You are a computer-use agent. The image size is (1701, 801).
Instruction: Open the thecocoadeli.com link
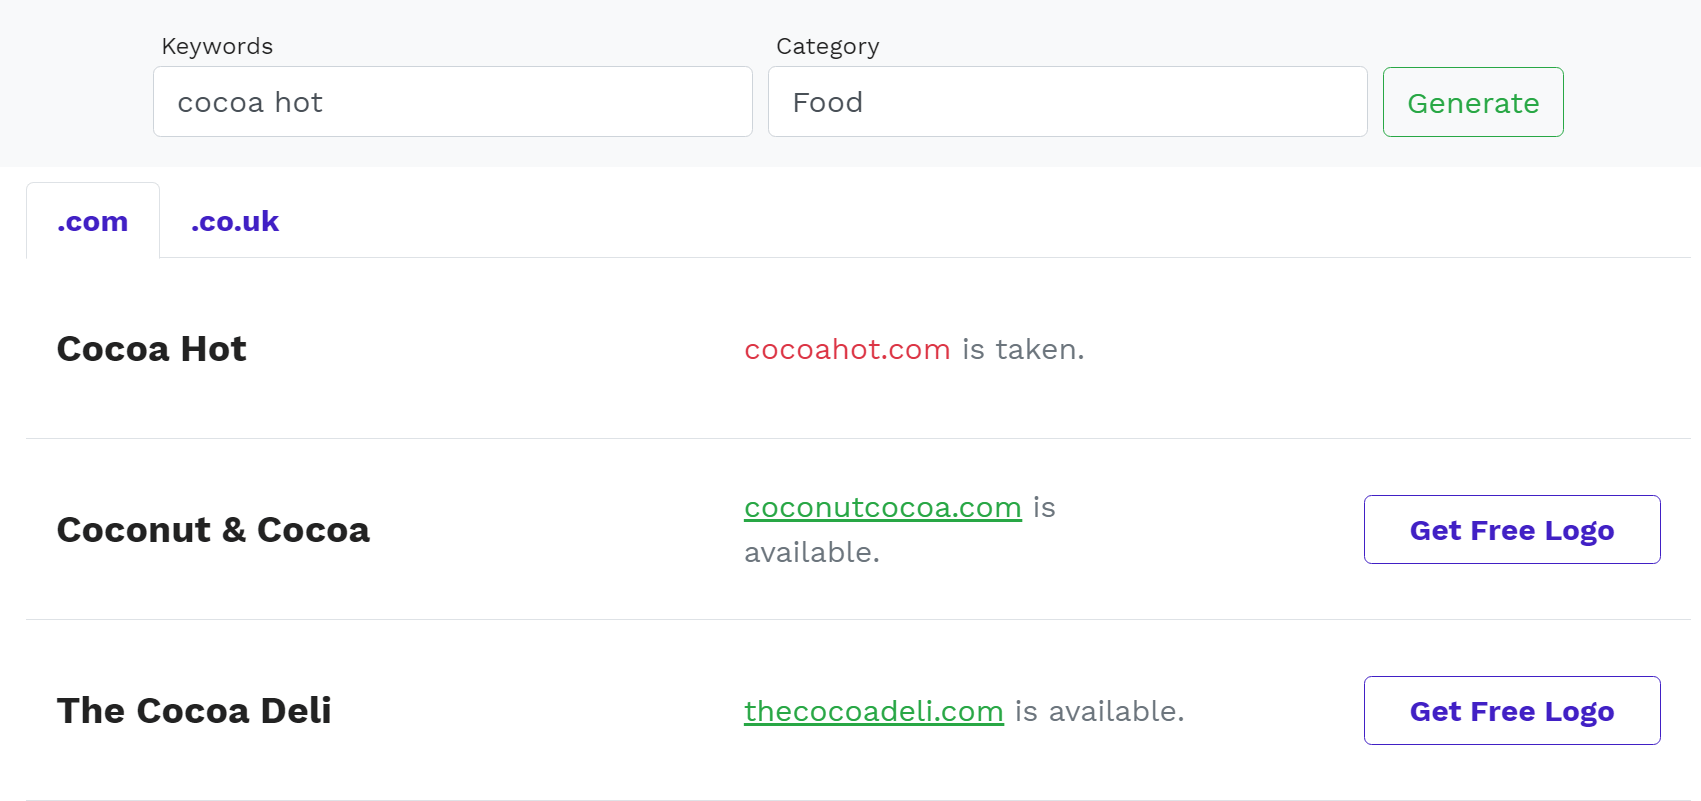(873, 710)
